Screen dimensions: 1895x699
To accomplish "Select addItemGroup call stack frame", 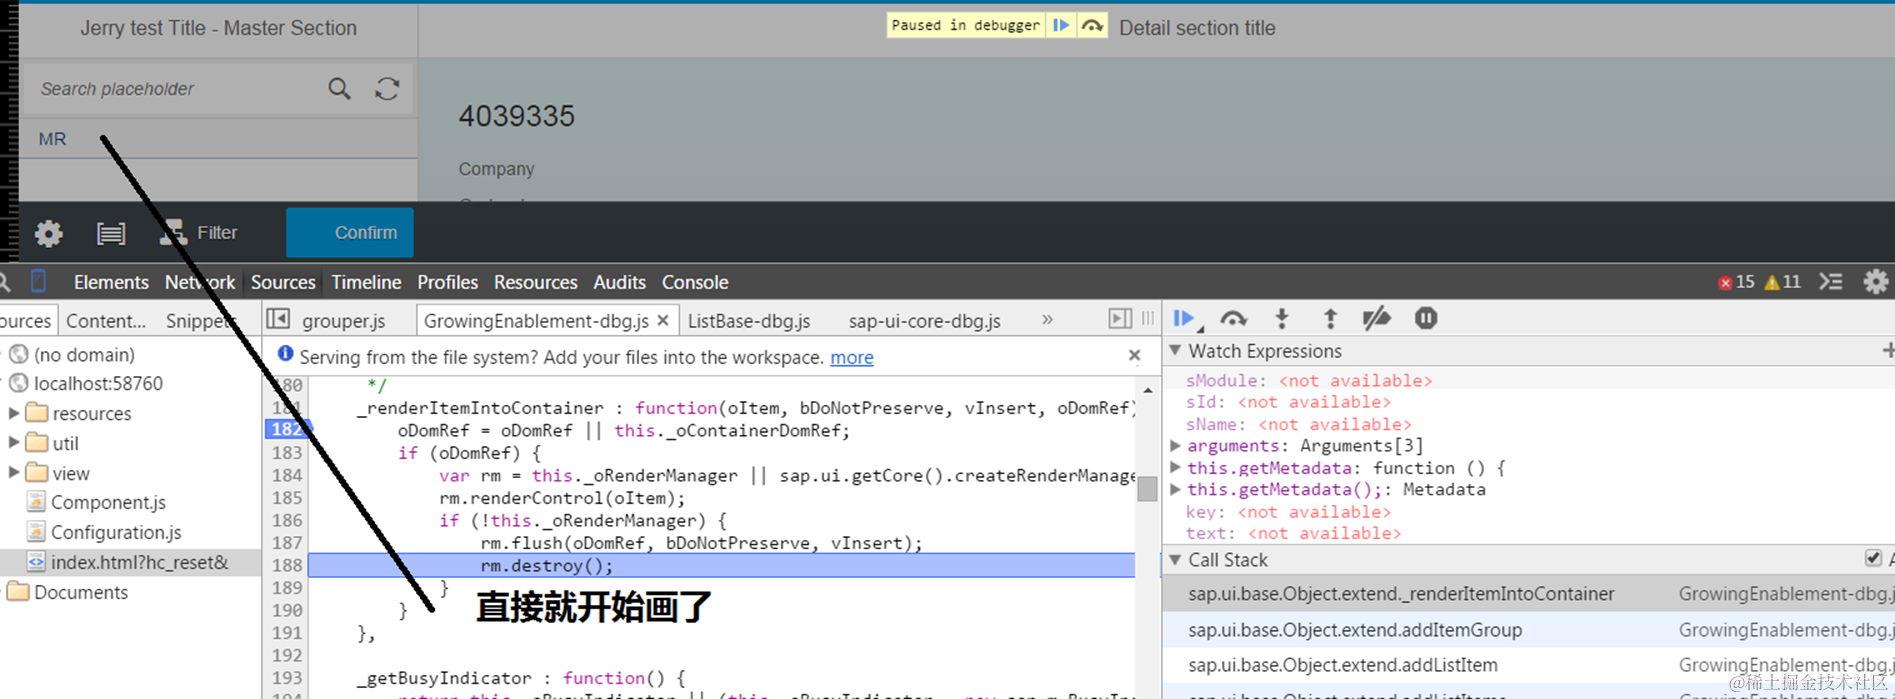I will 1528,629.
